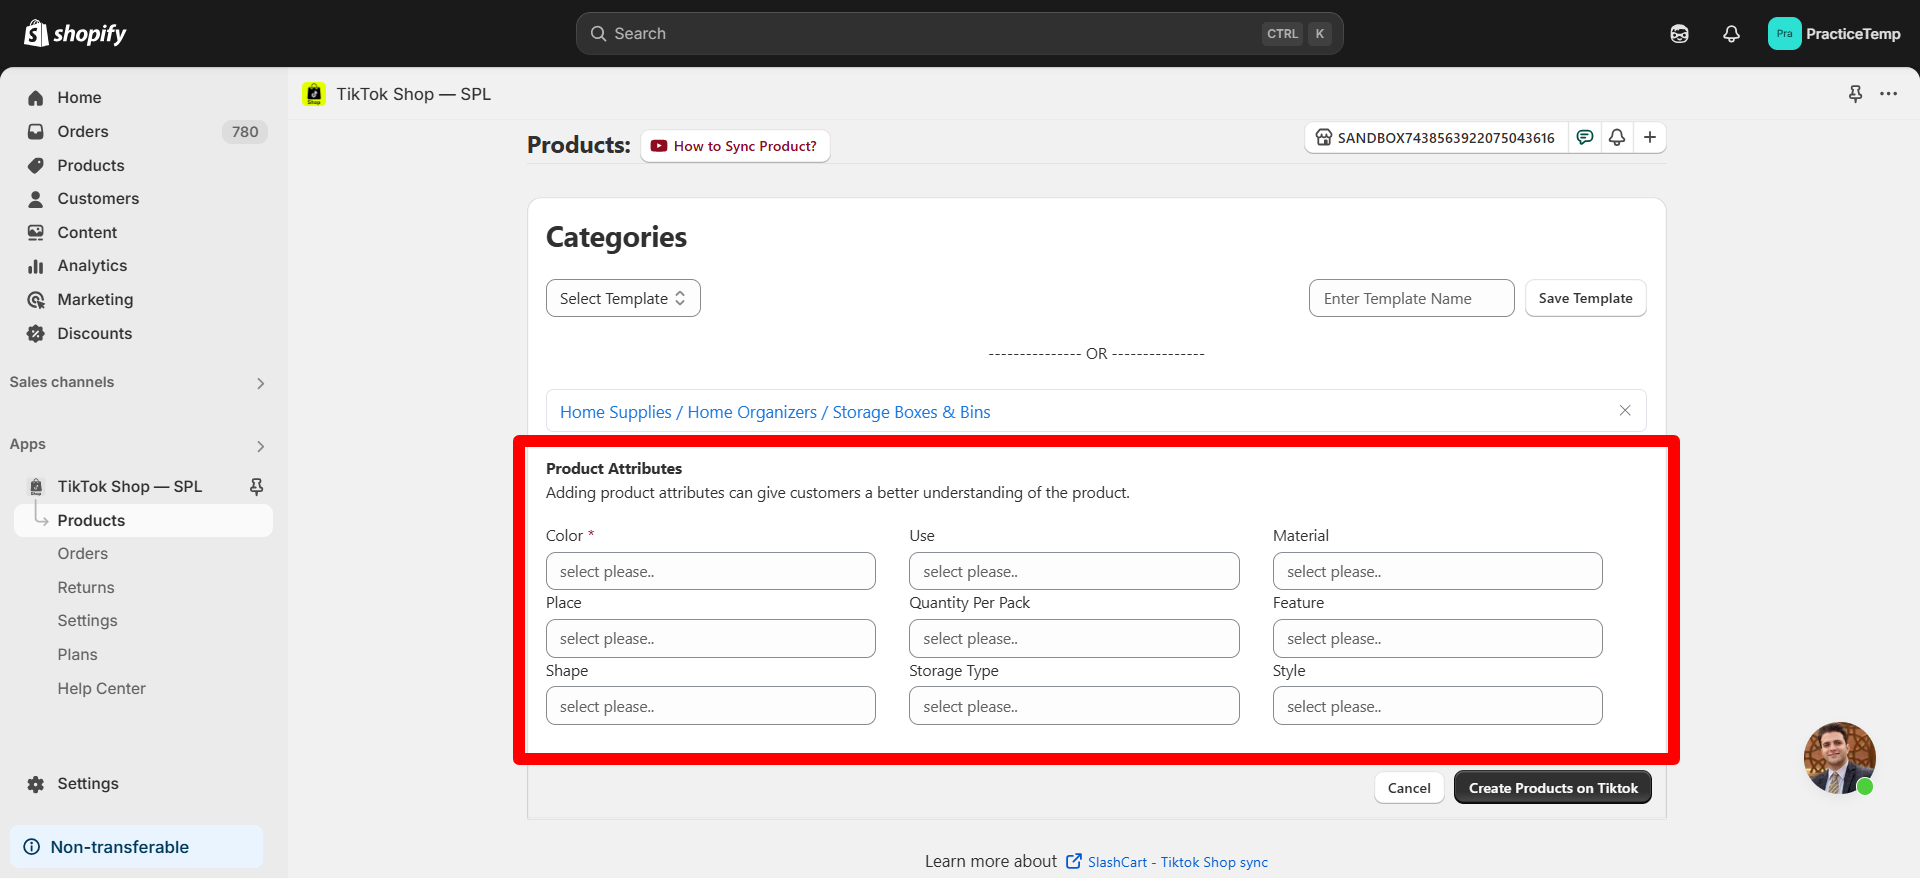Image resolution: width=1920 pixels, height=878 pixels.
Task: Open the Select Template dropdown
Action: [x=623, y=298]
